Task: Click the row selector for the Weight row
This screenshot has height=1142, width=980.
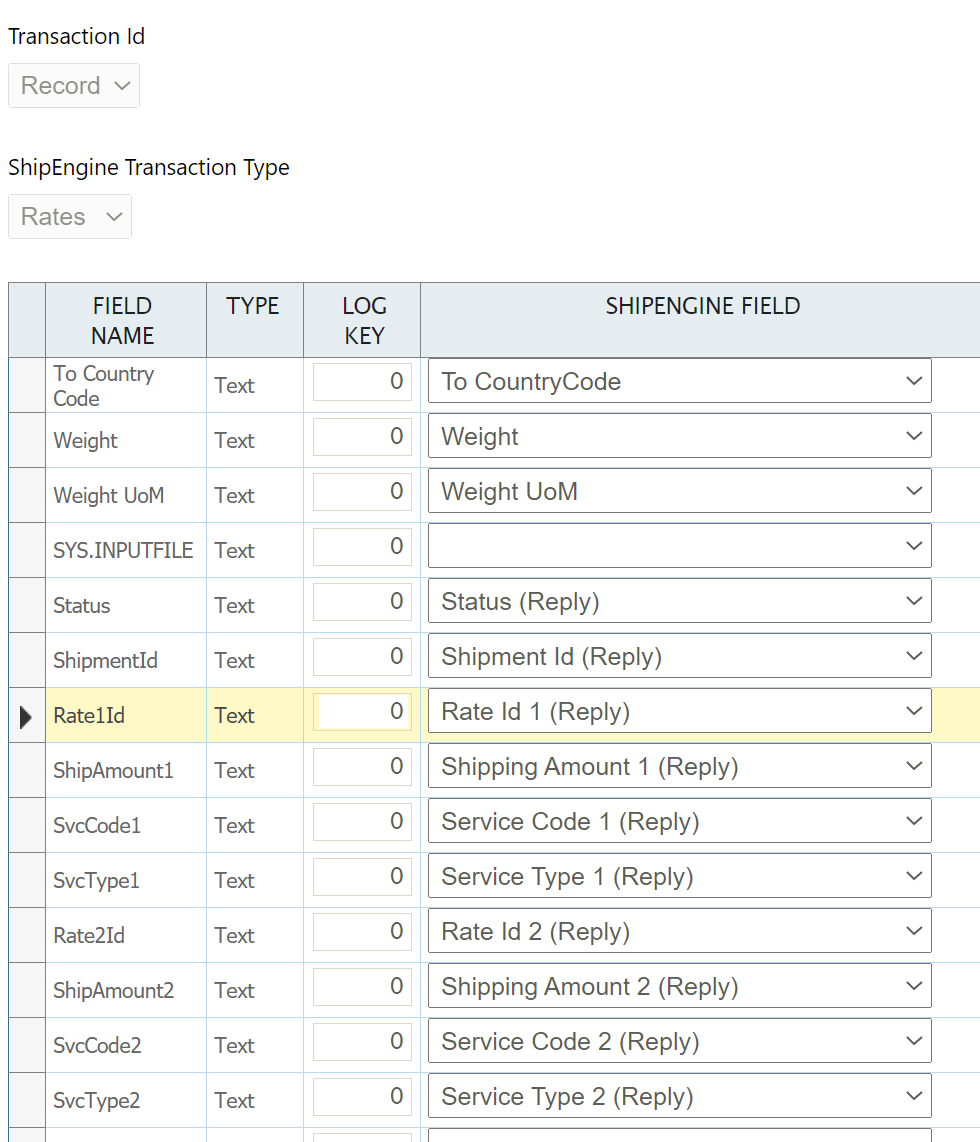Action: 27,440
